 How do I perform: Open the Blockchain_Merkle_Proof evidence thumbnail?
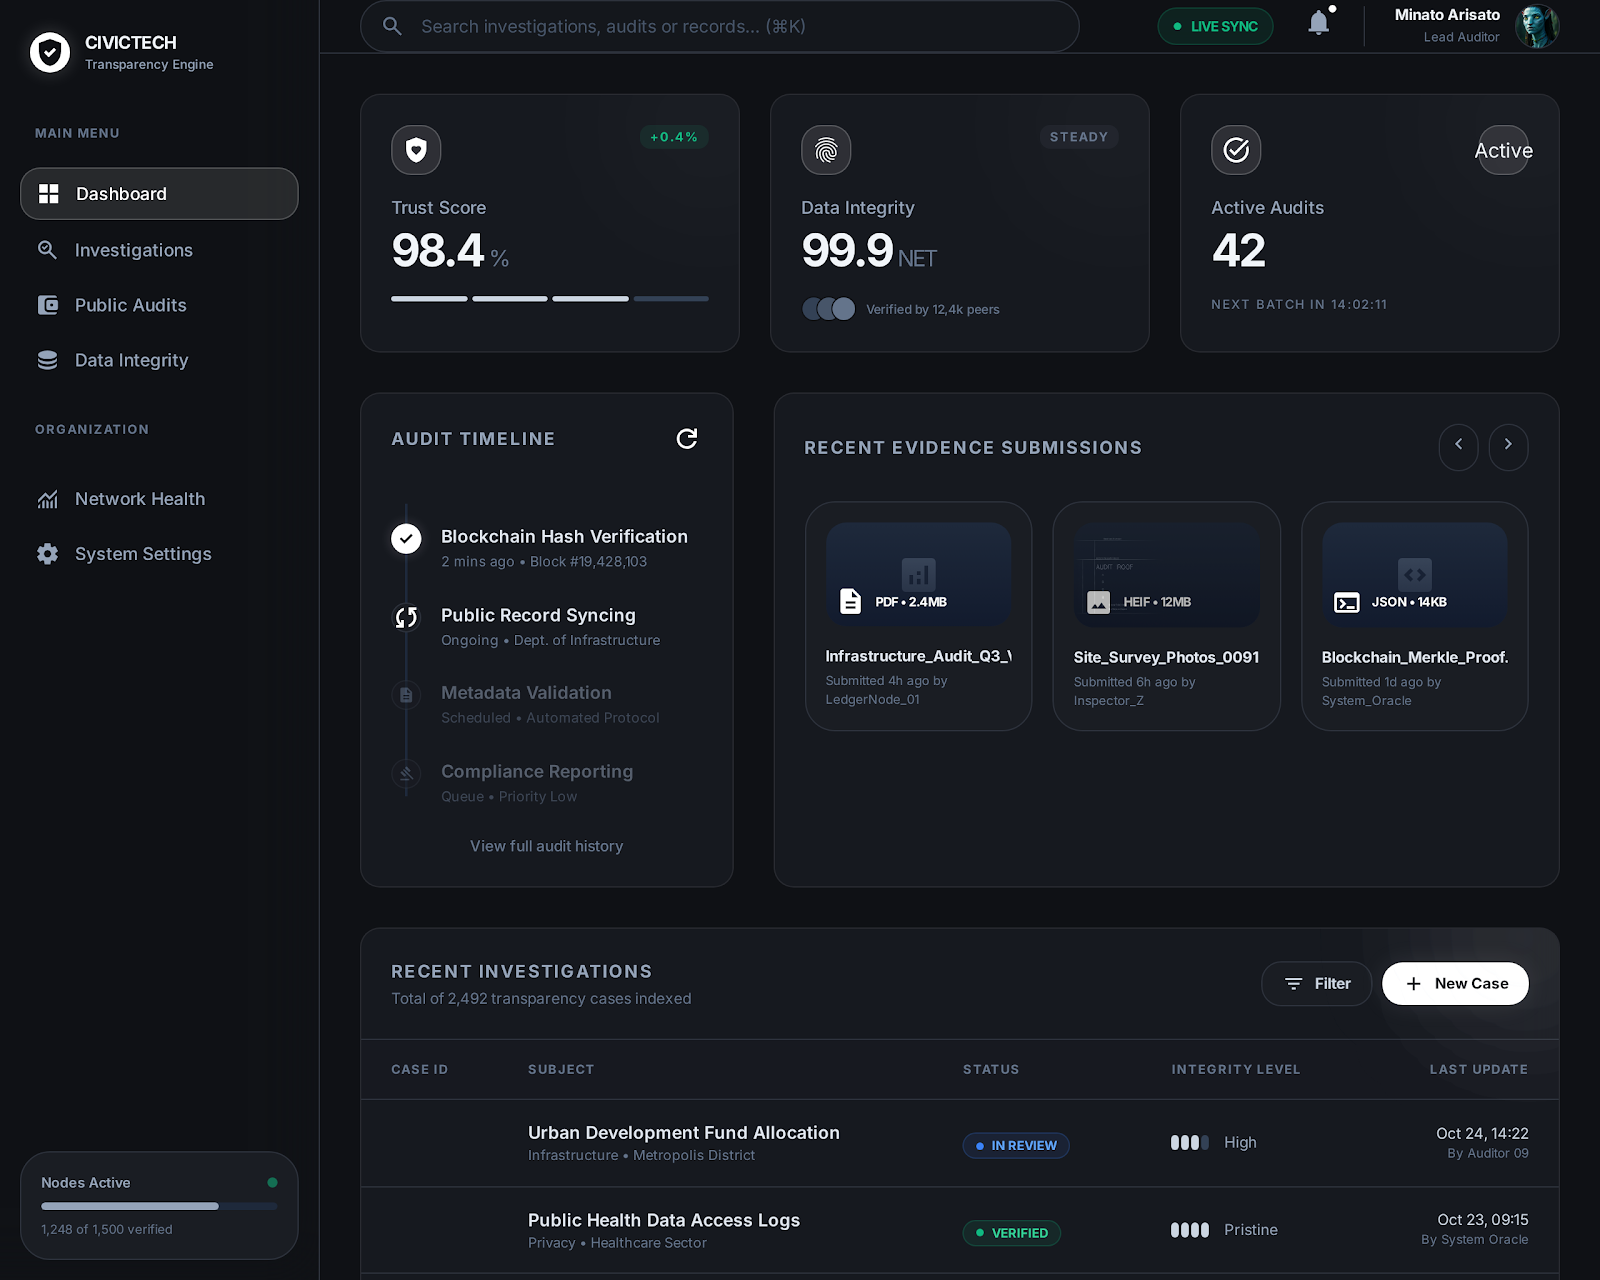coord(1414,575)
